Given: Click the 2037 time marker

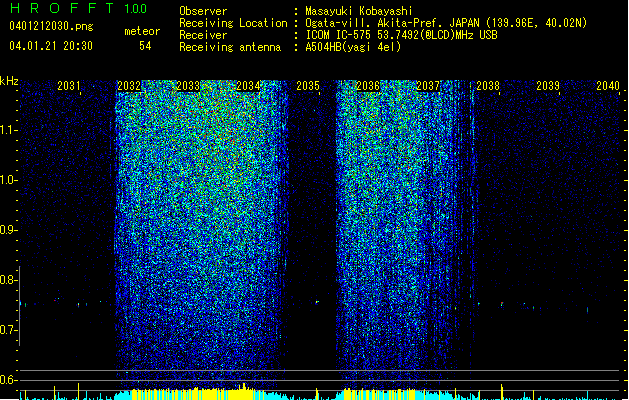Looking at the screenshot, I should [x=428, y=86].
